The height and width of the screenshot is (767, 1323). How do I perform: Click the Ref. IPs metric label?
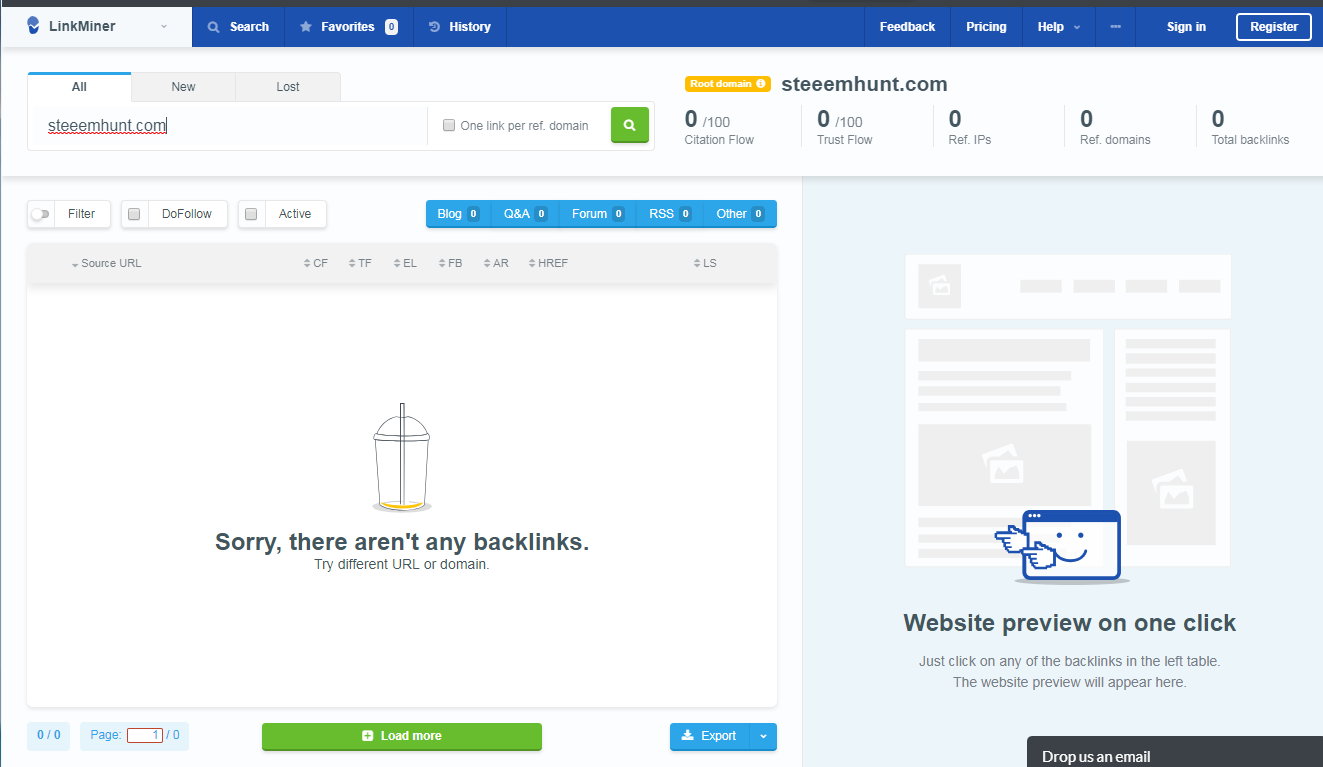[970, 140]
